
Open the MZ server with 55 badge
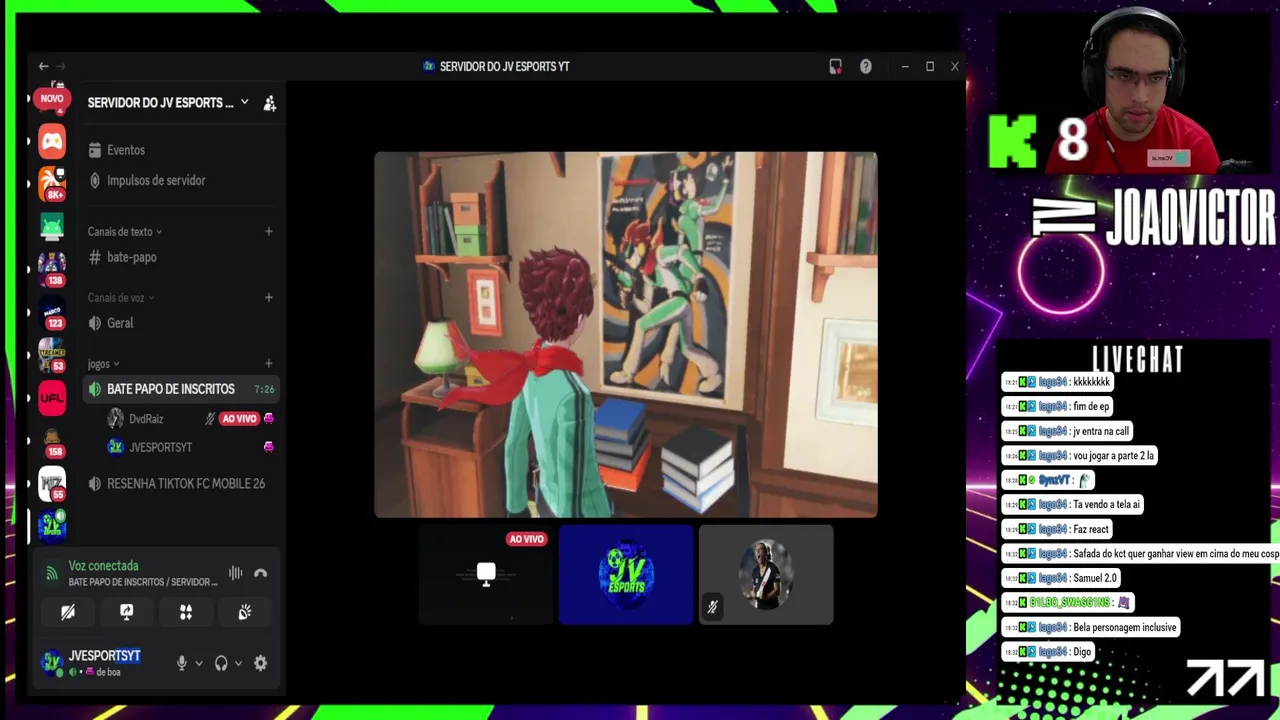[x=52, y=484]
